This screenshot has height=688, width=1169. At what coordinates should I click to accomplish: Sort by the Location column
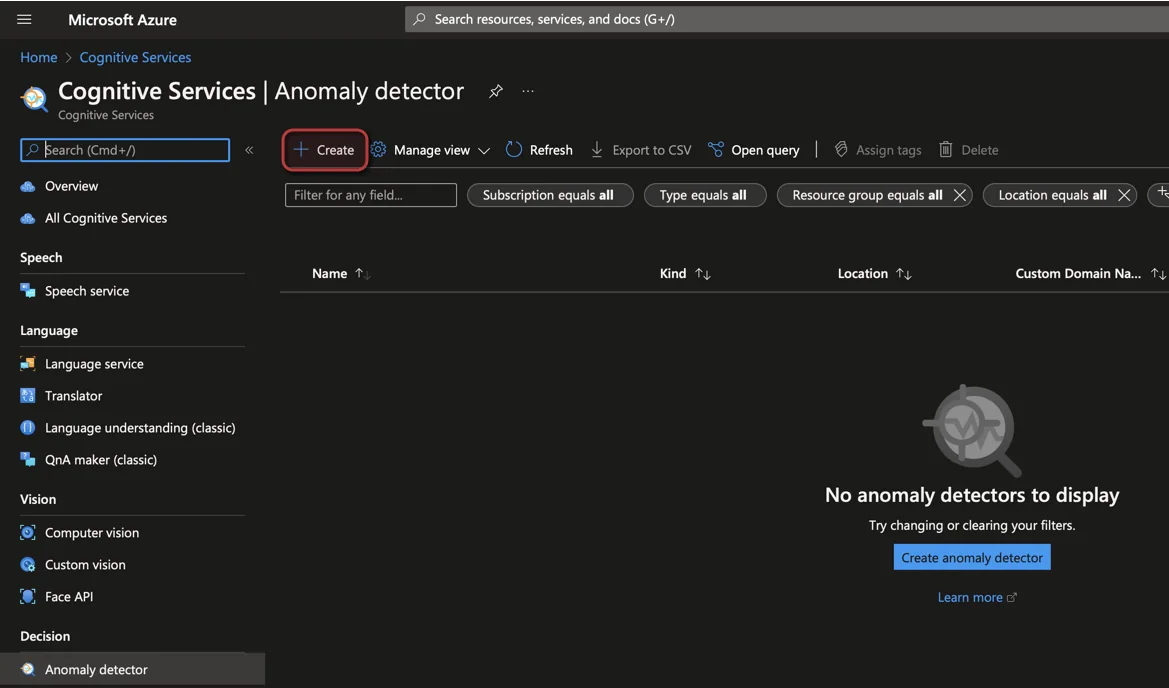tap(875, 274)
